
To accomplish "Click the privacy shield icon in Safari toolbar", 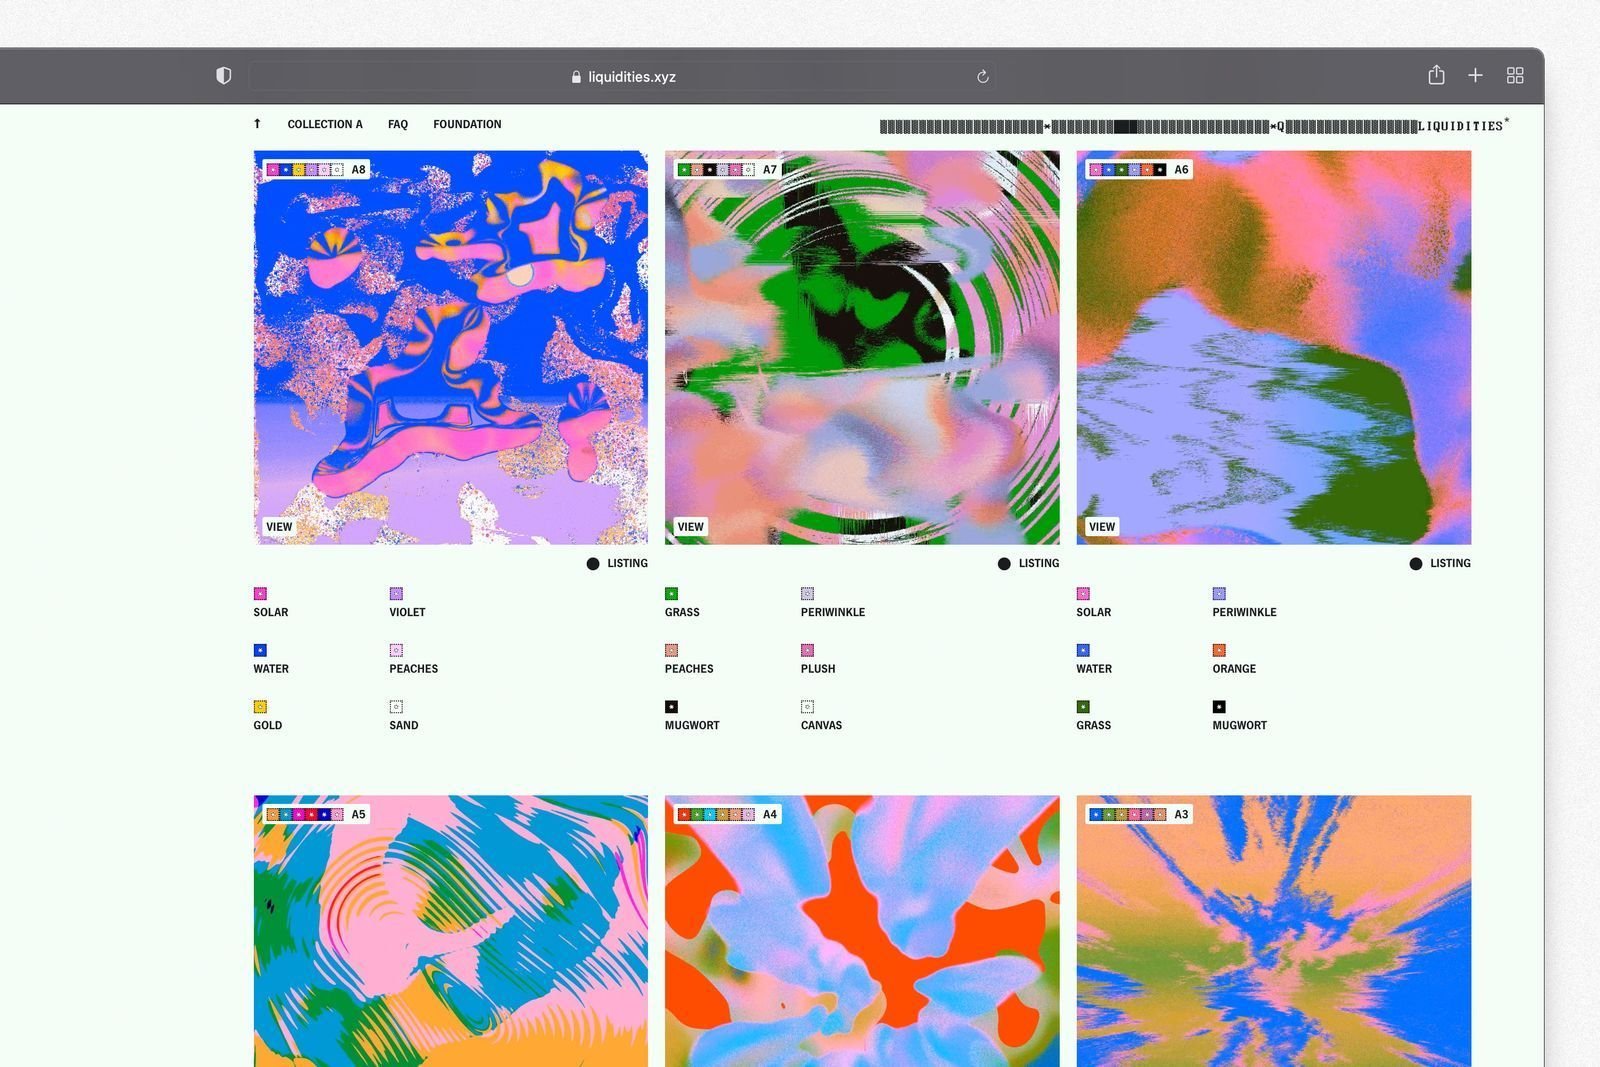I will pos(224,76).
